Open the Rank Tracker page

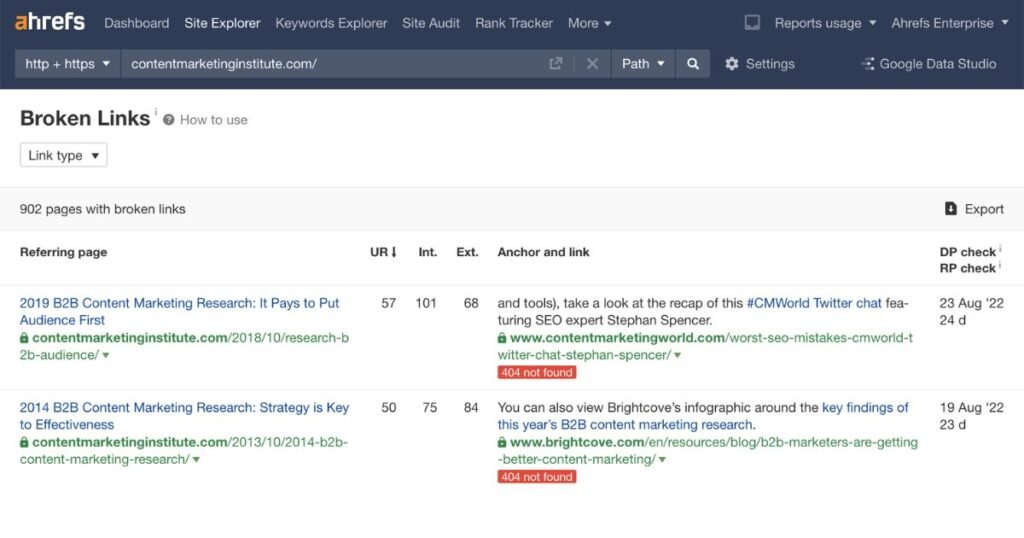click(514, 23)
